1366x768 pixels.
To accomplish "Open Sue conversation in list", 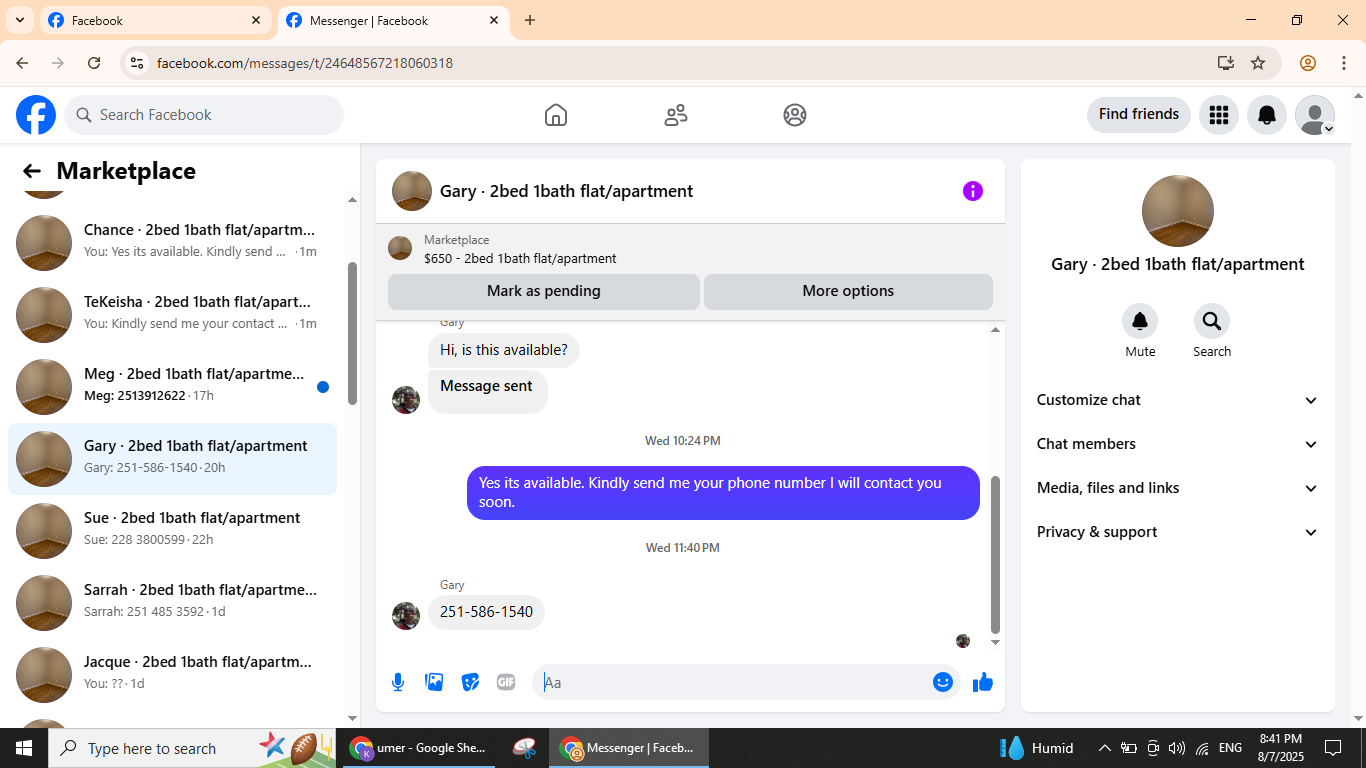I will [172, 531].
